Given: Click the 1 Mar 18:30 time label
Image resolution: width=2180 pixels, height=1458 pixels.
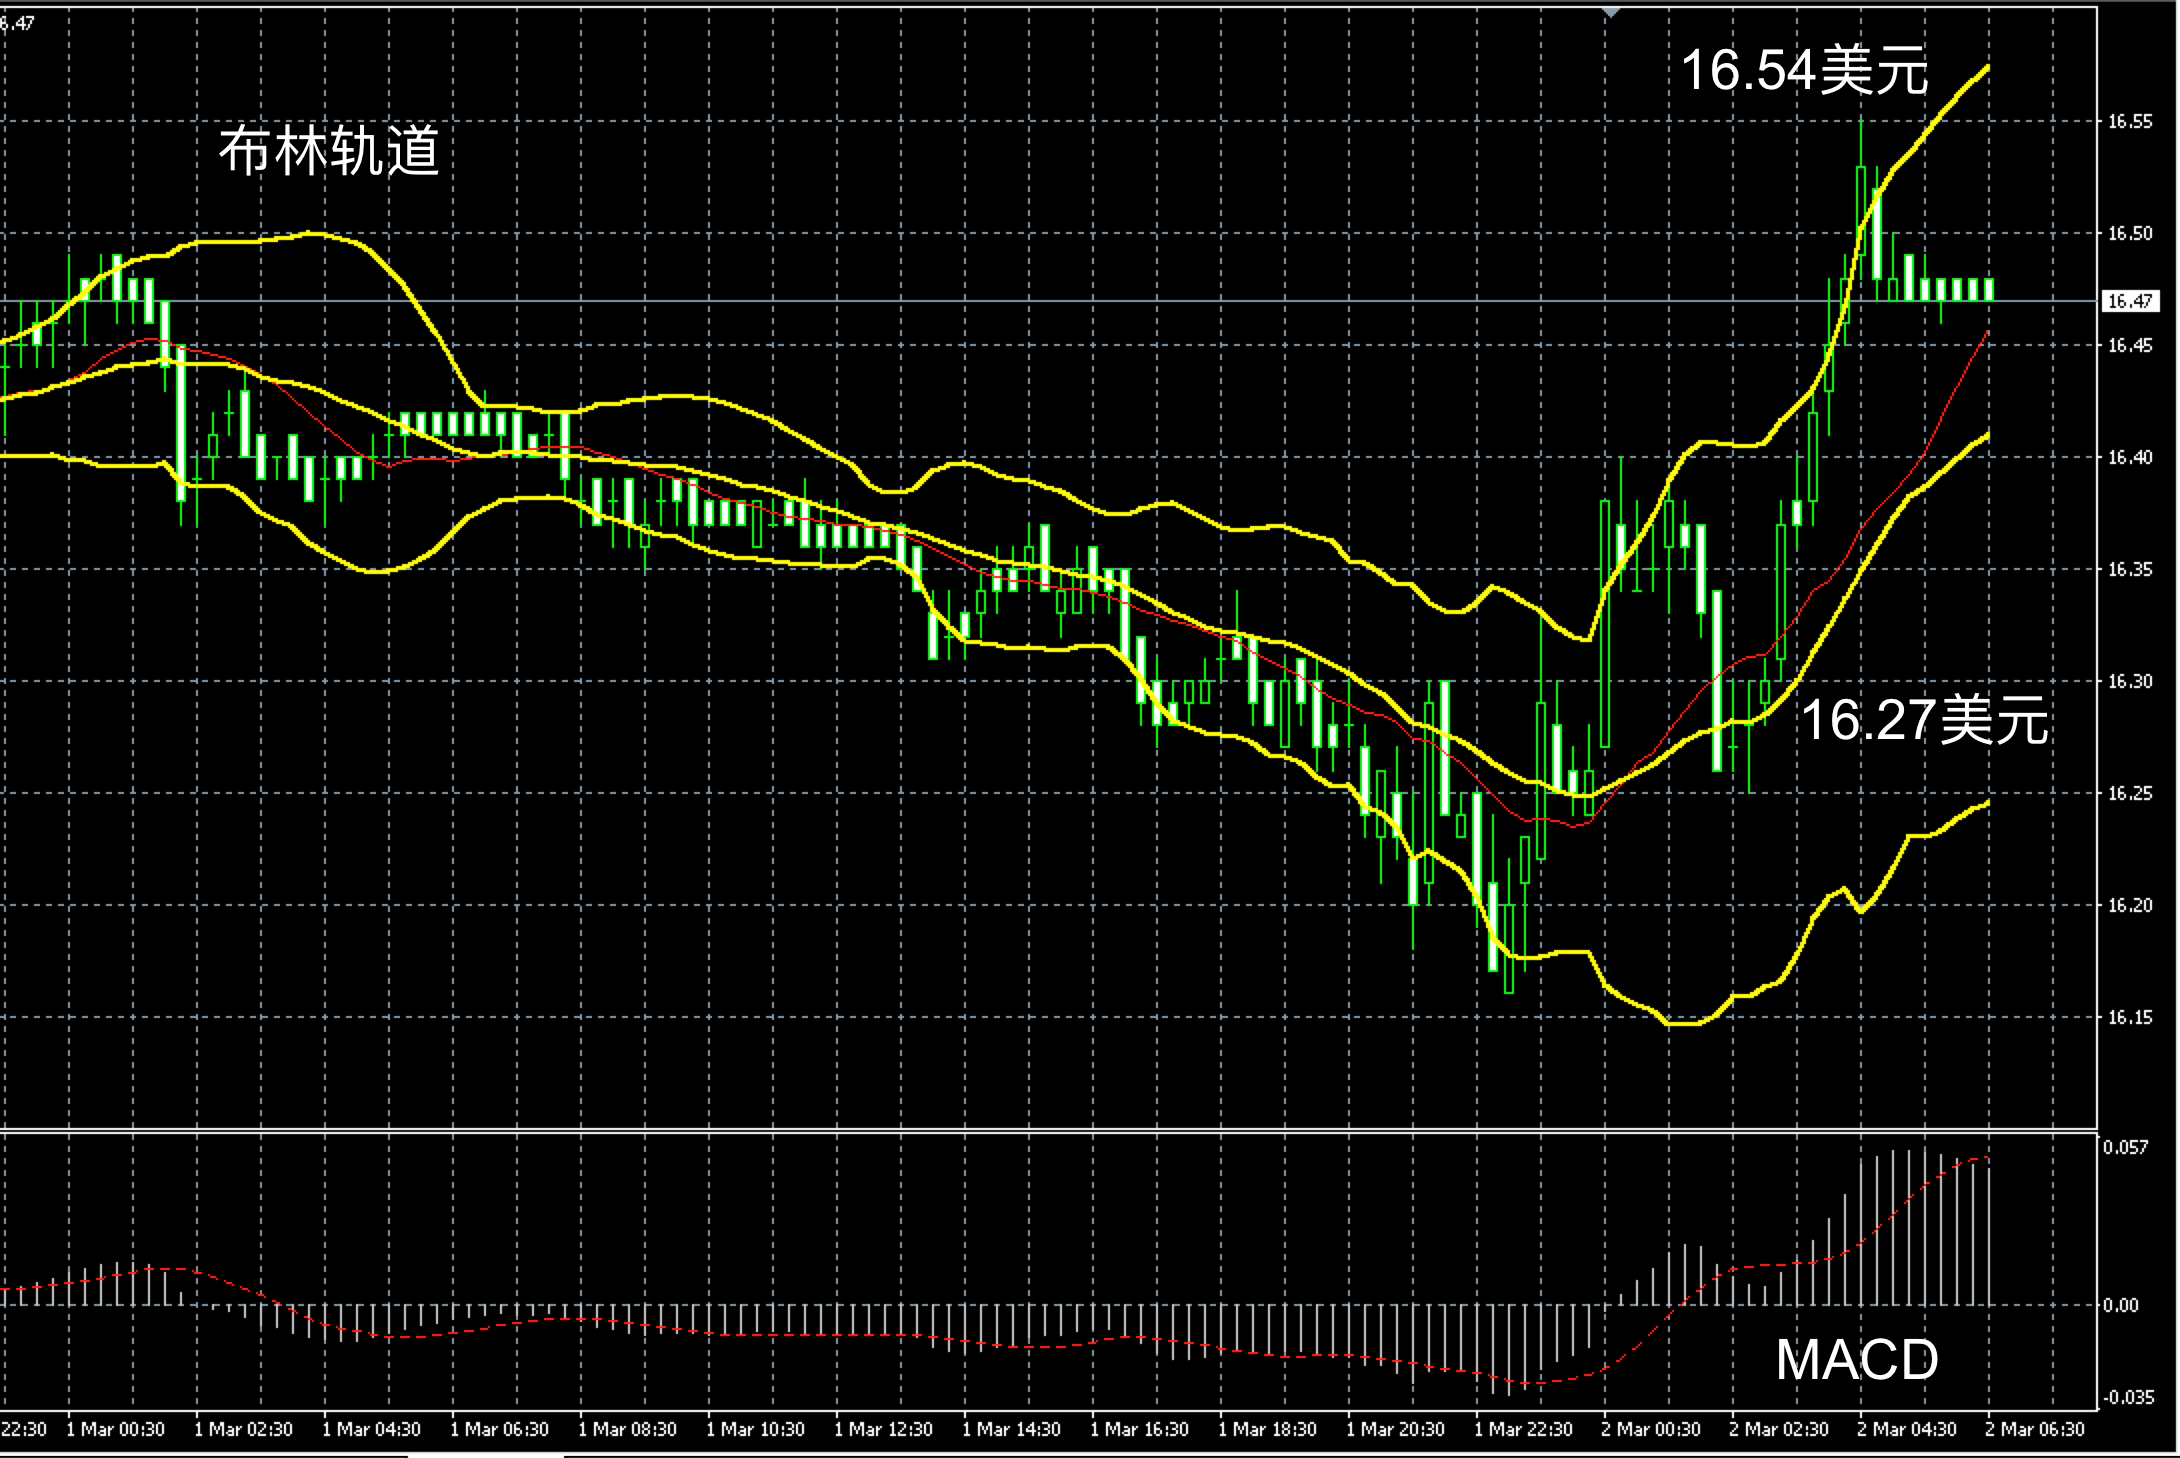Looking at the screenshot, I should tap(1268, 1430).
